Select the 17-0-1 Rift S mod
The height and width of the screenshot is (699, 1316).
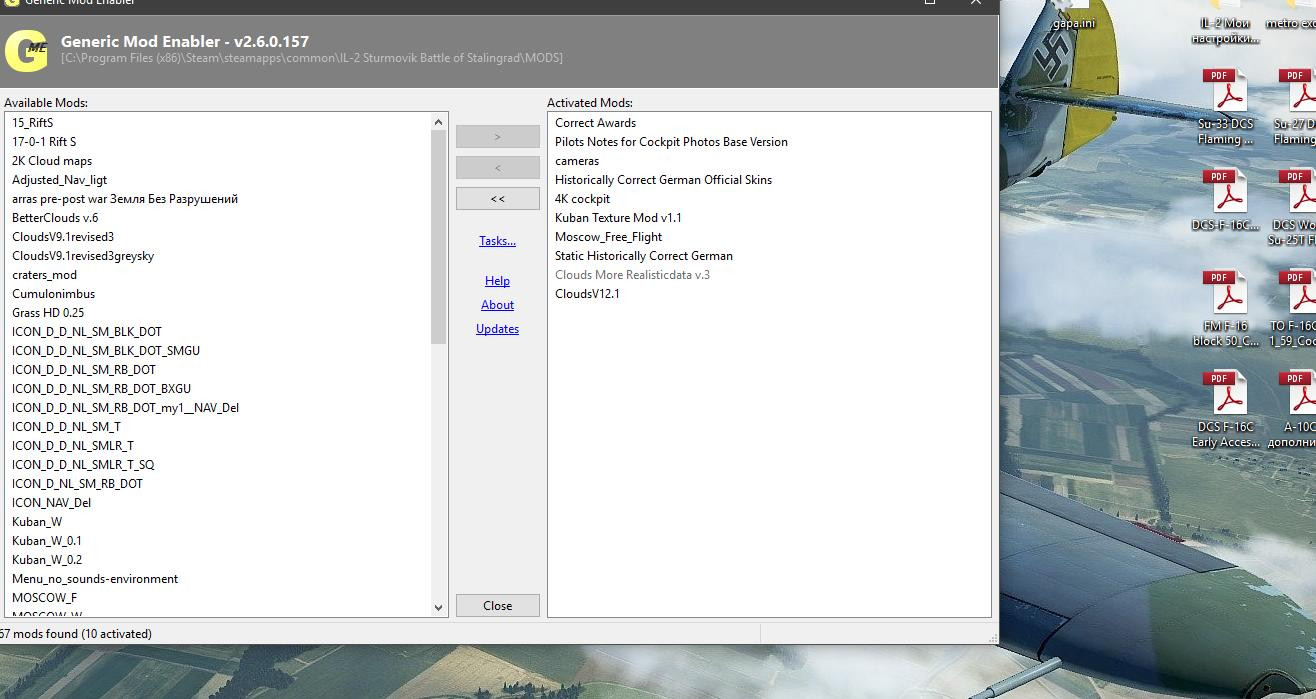(x=44, y=142)
